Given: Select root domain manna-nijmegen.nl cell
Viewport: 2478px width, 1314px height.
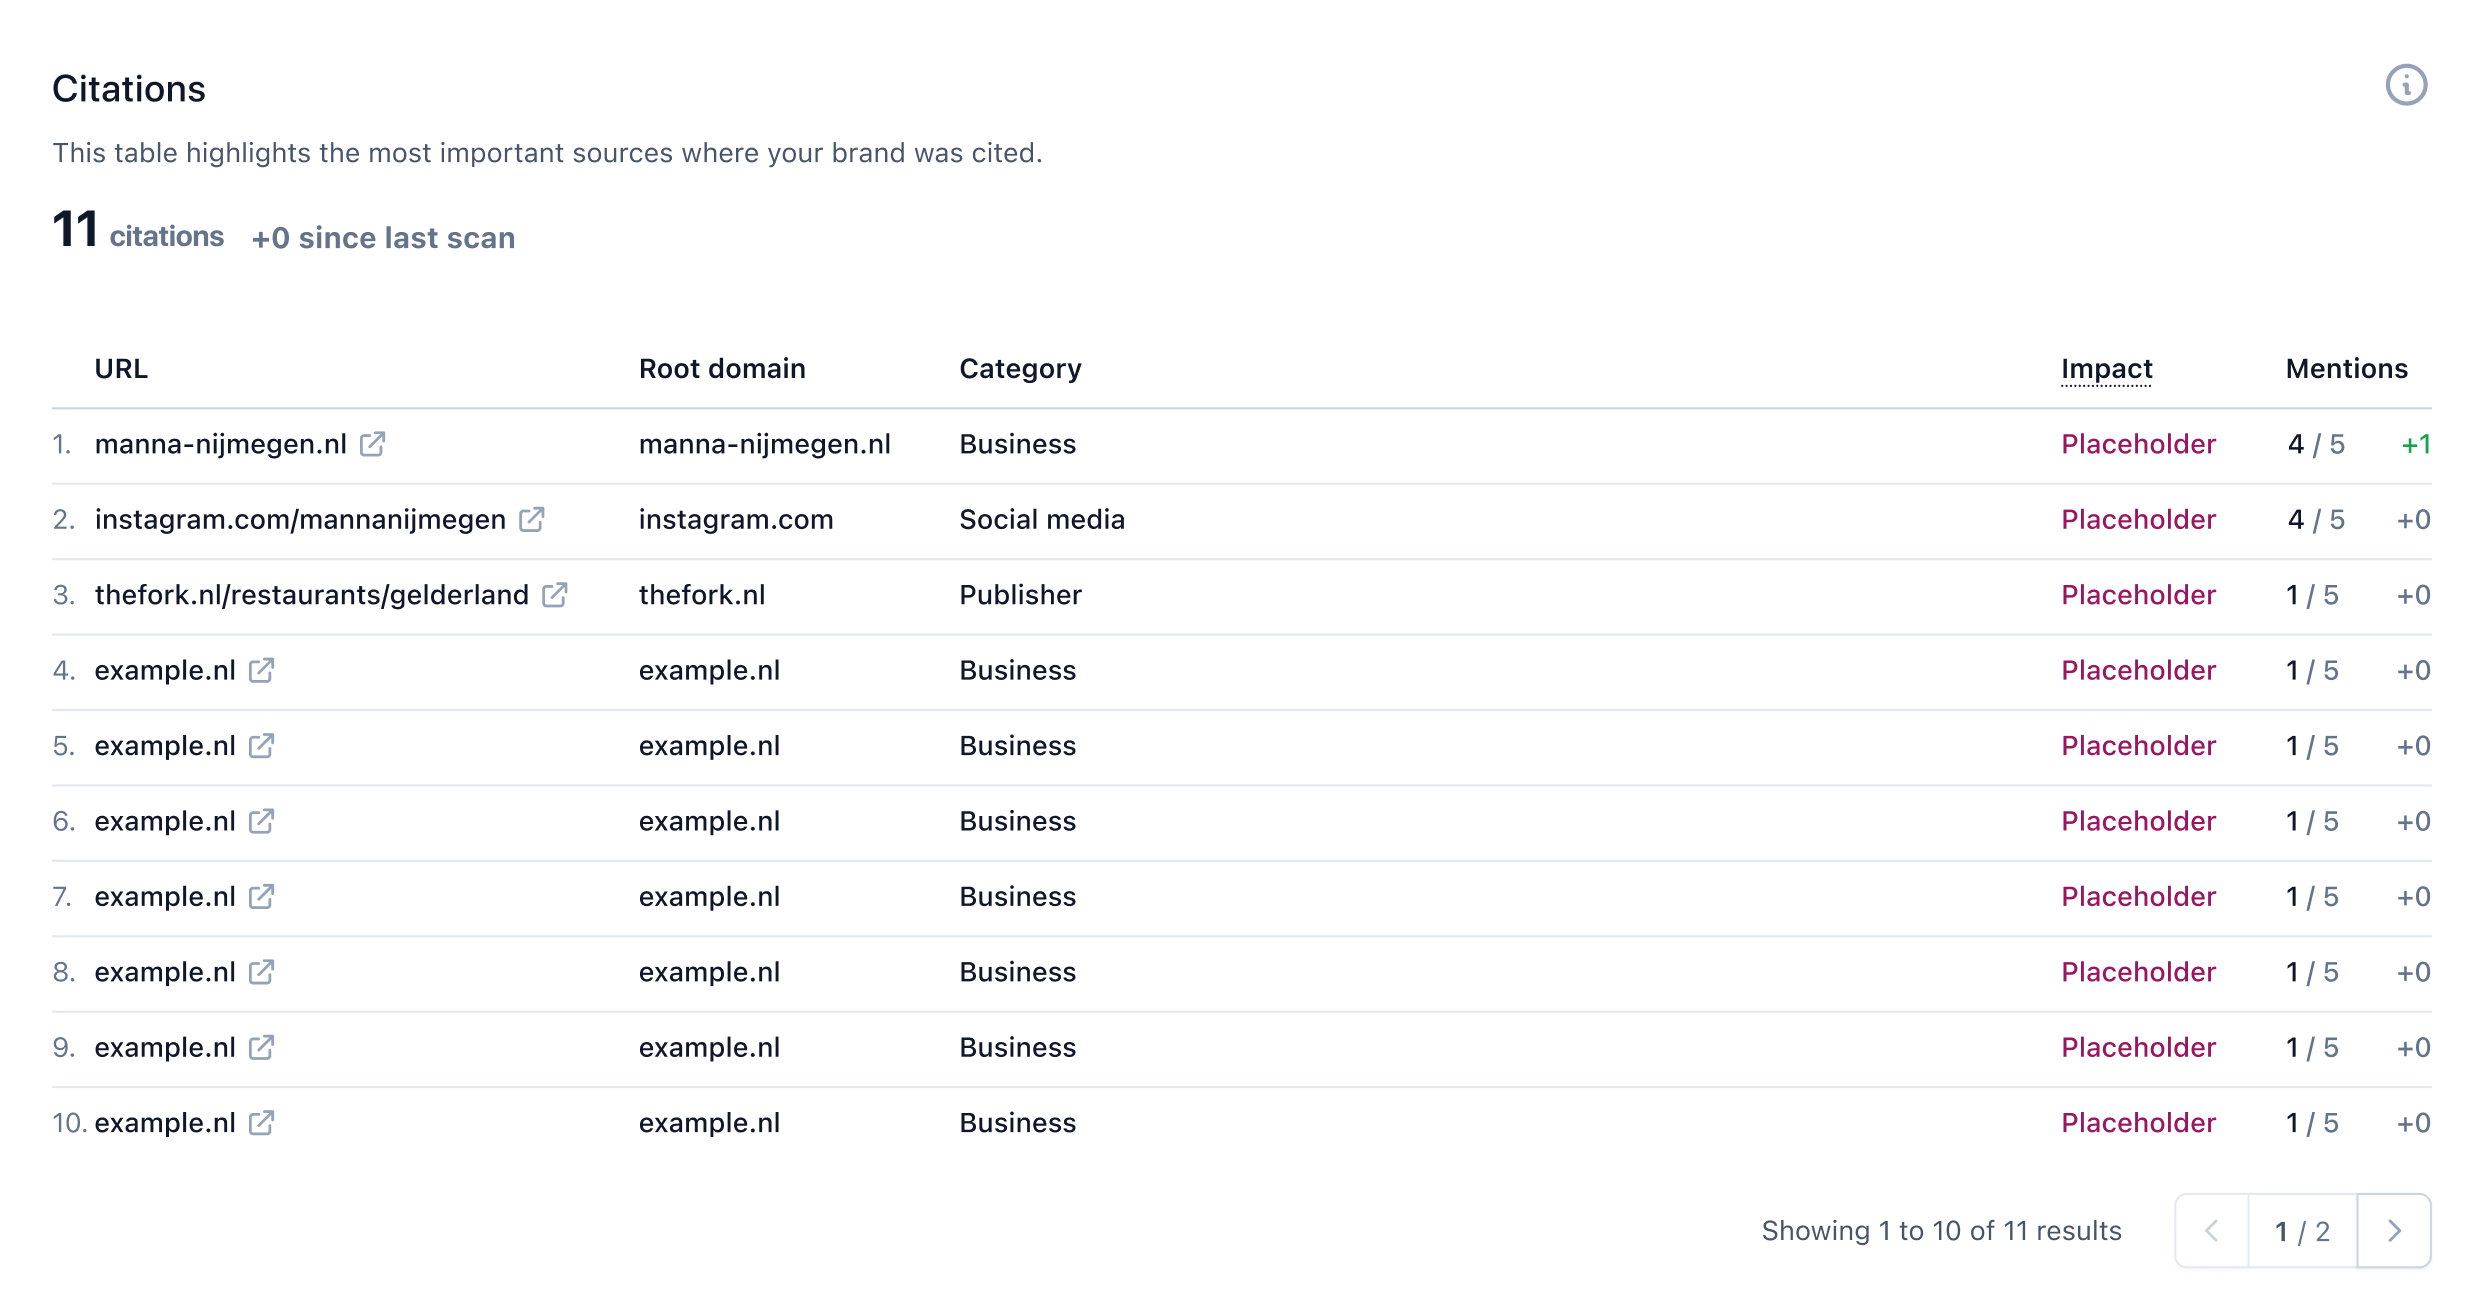Looking at the screenshot, I should point(764,444).
